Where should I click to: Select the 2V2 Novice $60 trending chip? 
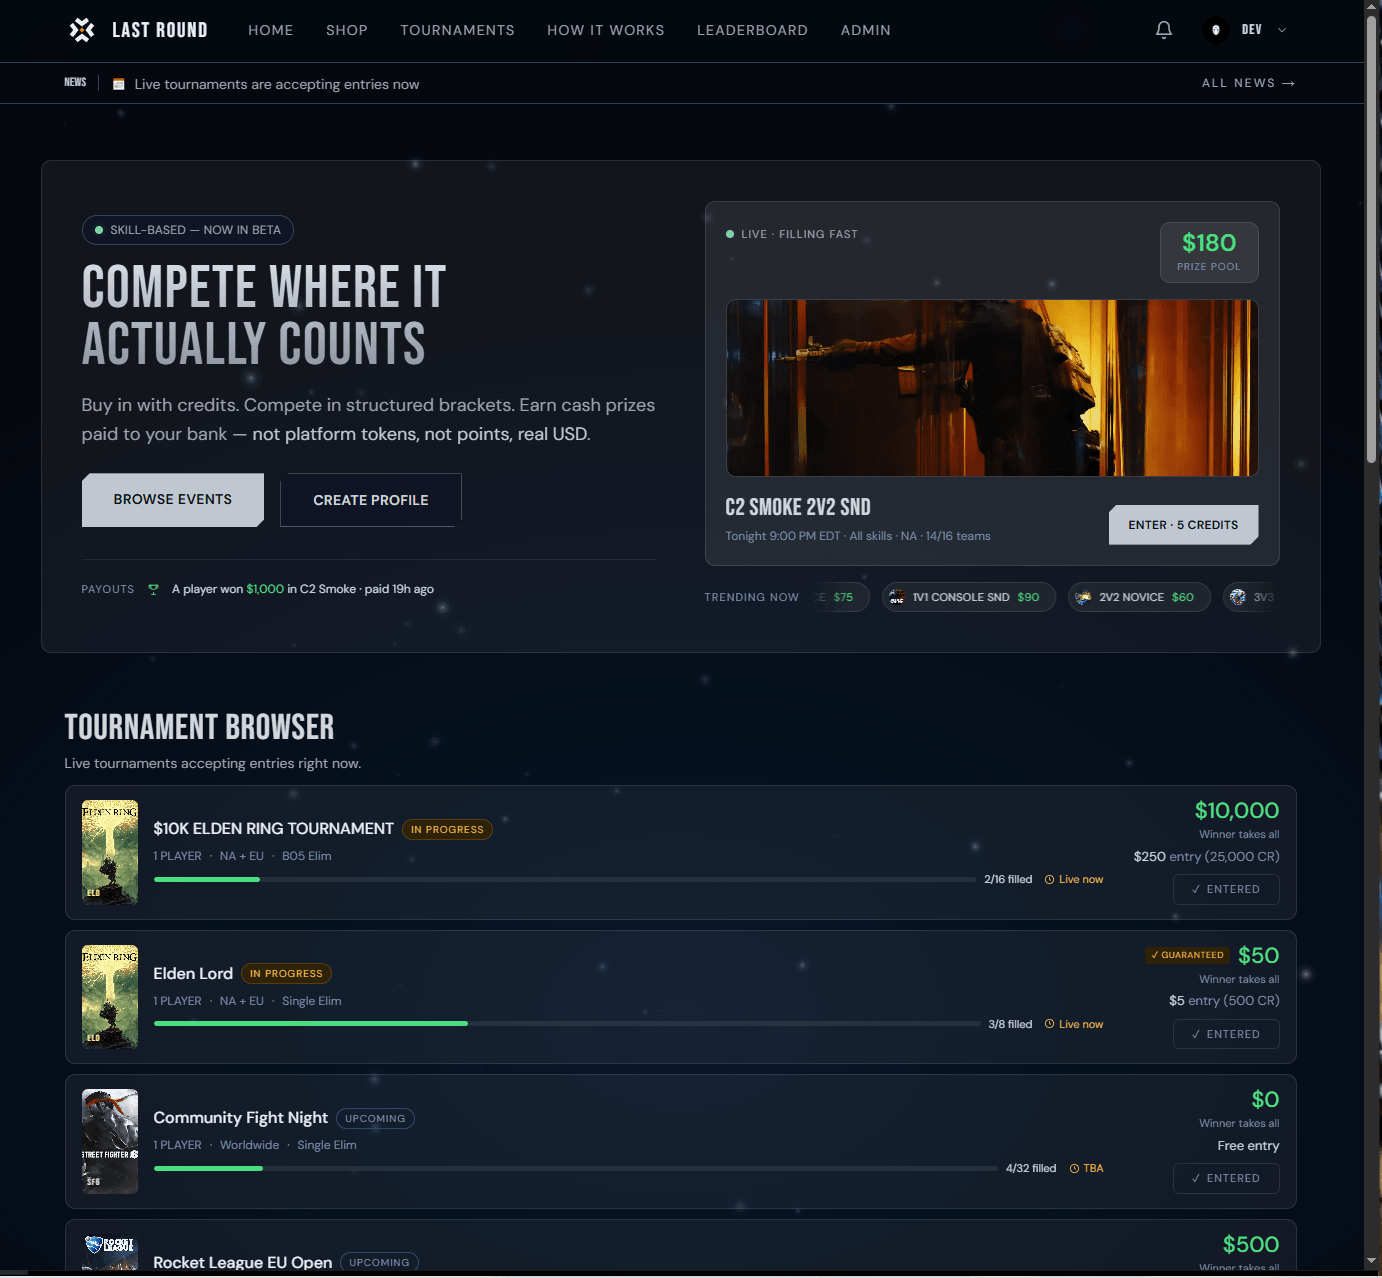click(x=1139, y=597)
